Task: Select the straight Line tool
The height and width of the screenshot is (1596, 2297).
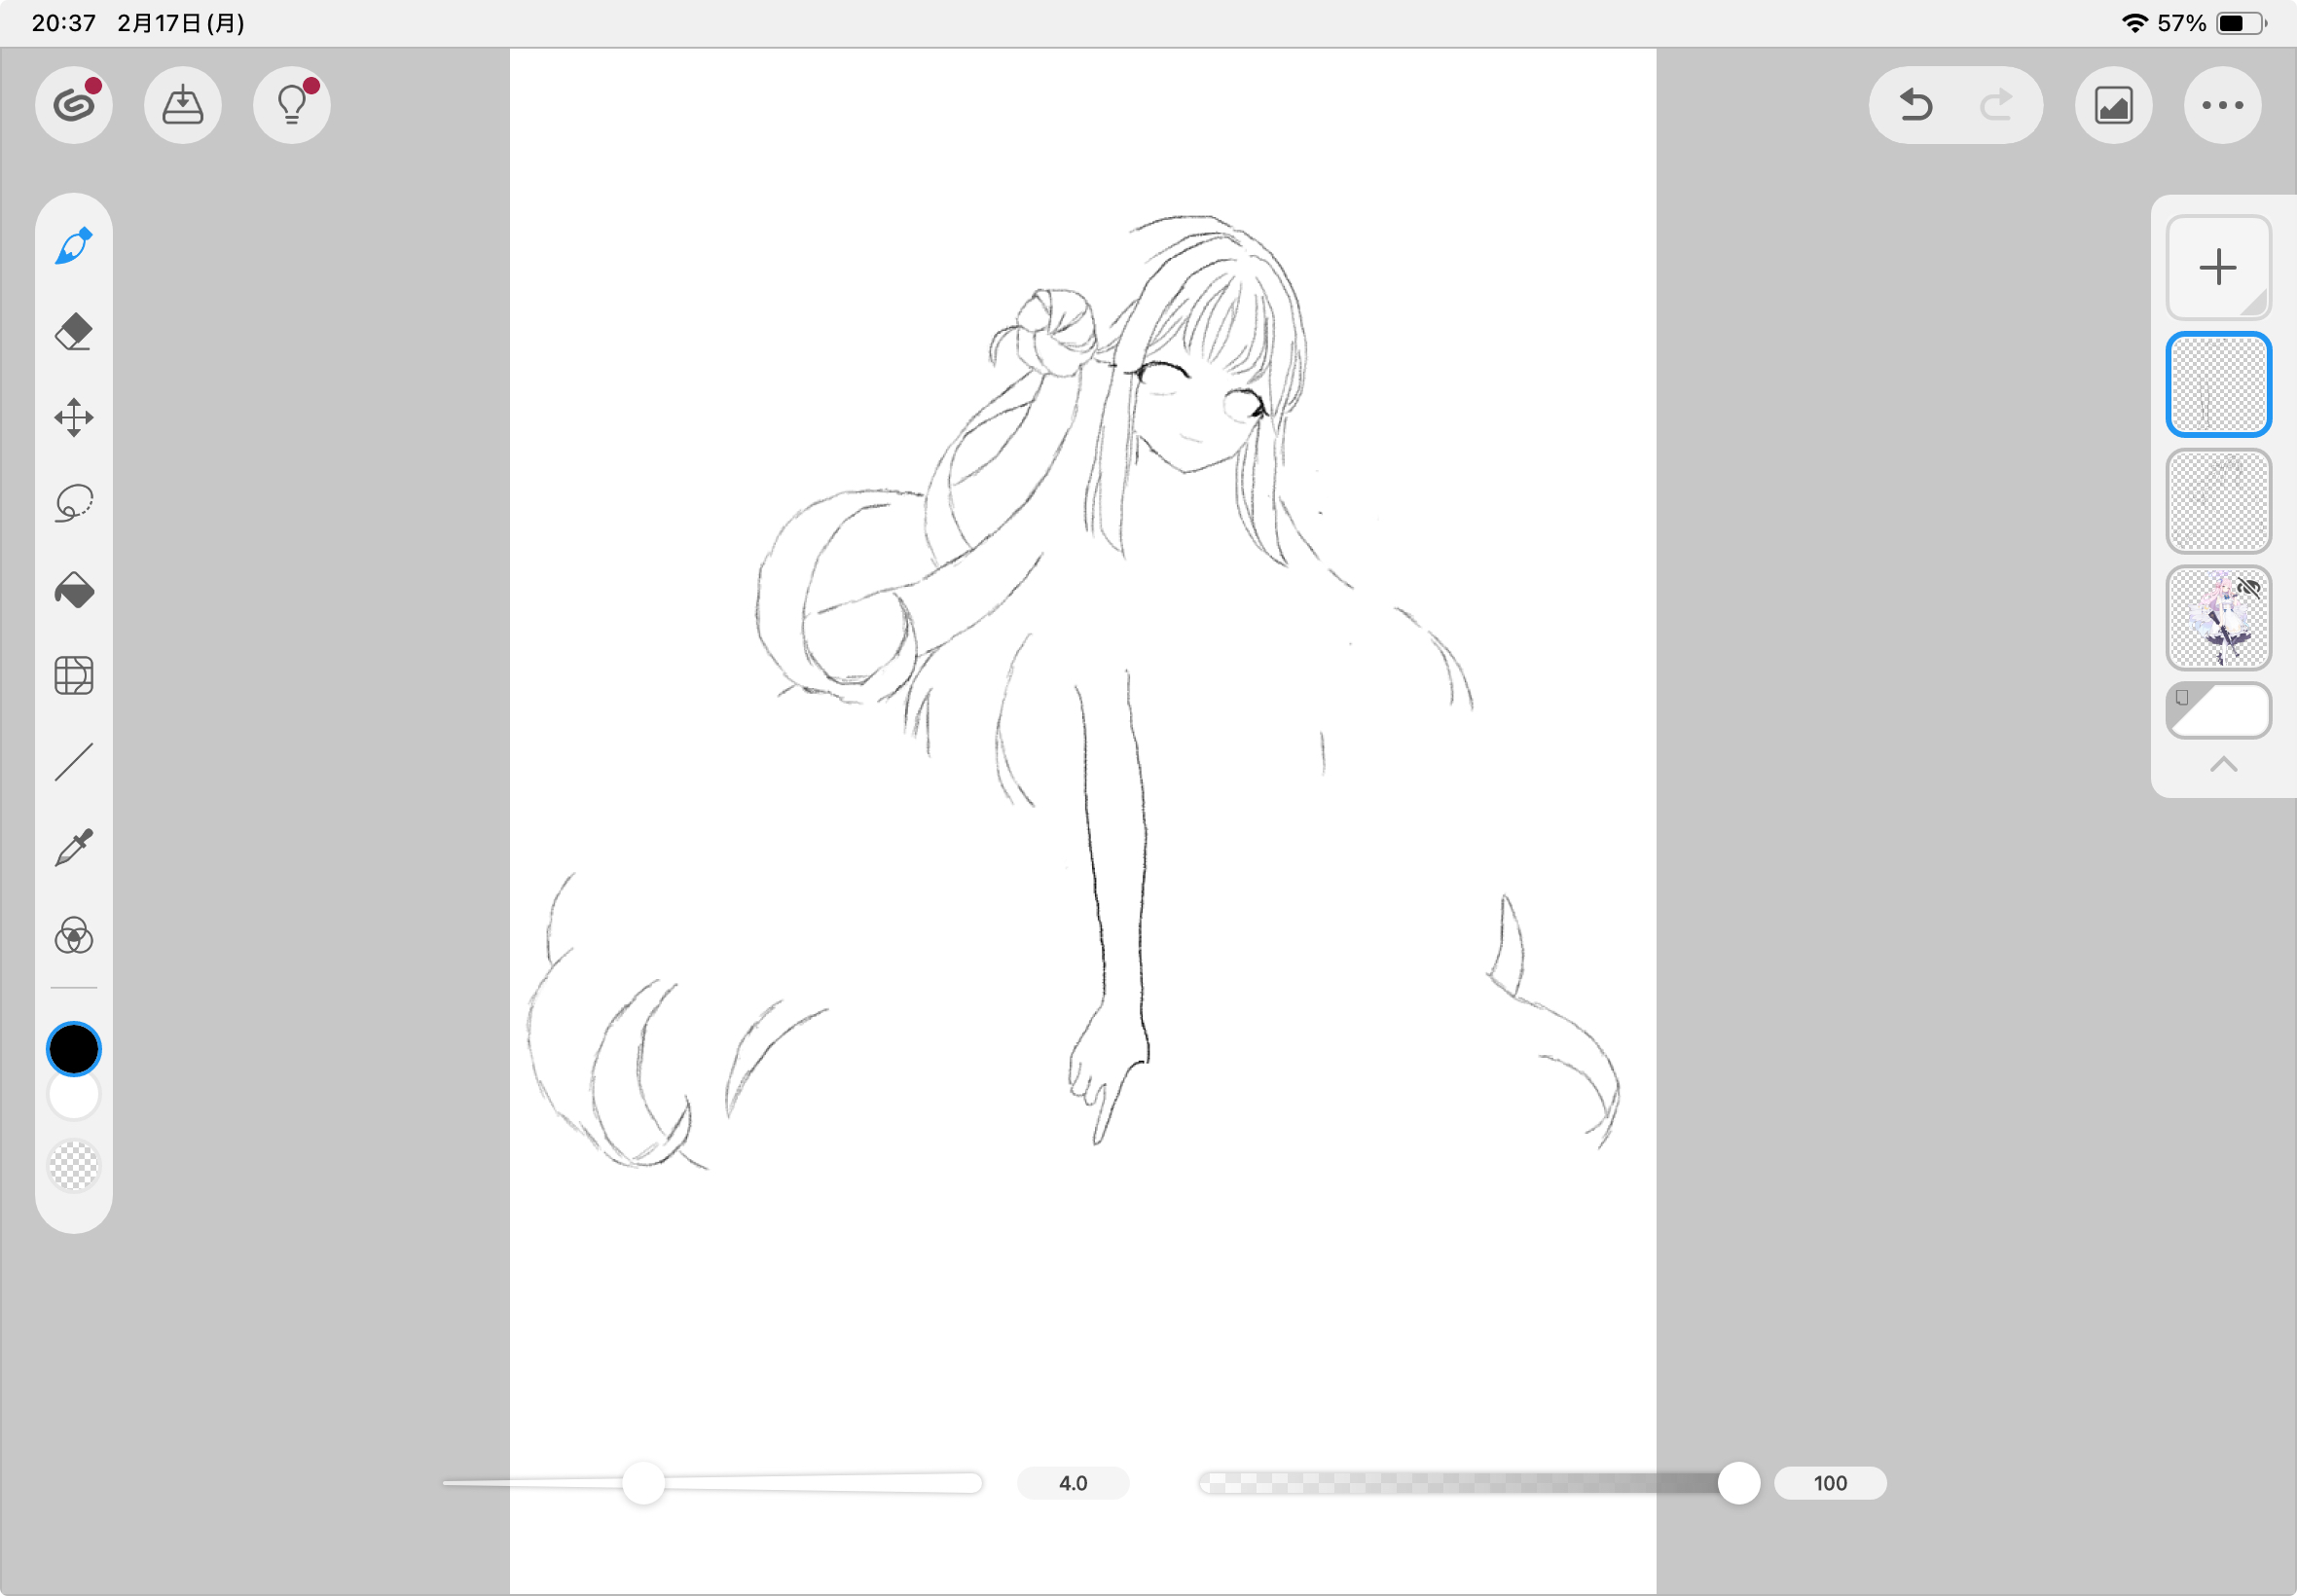Action: [73, 762]
